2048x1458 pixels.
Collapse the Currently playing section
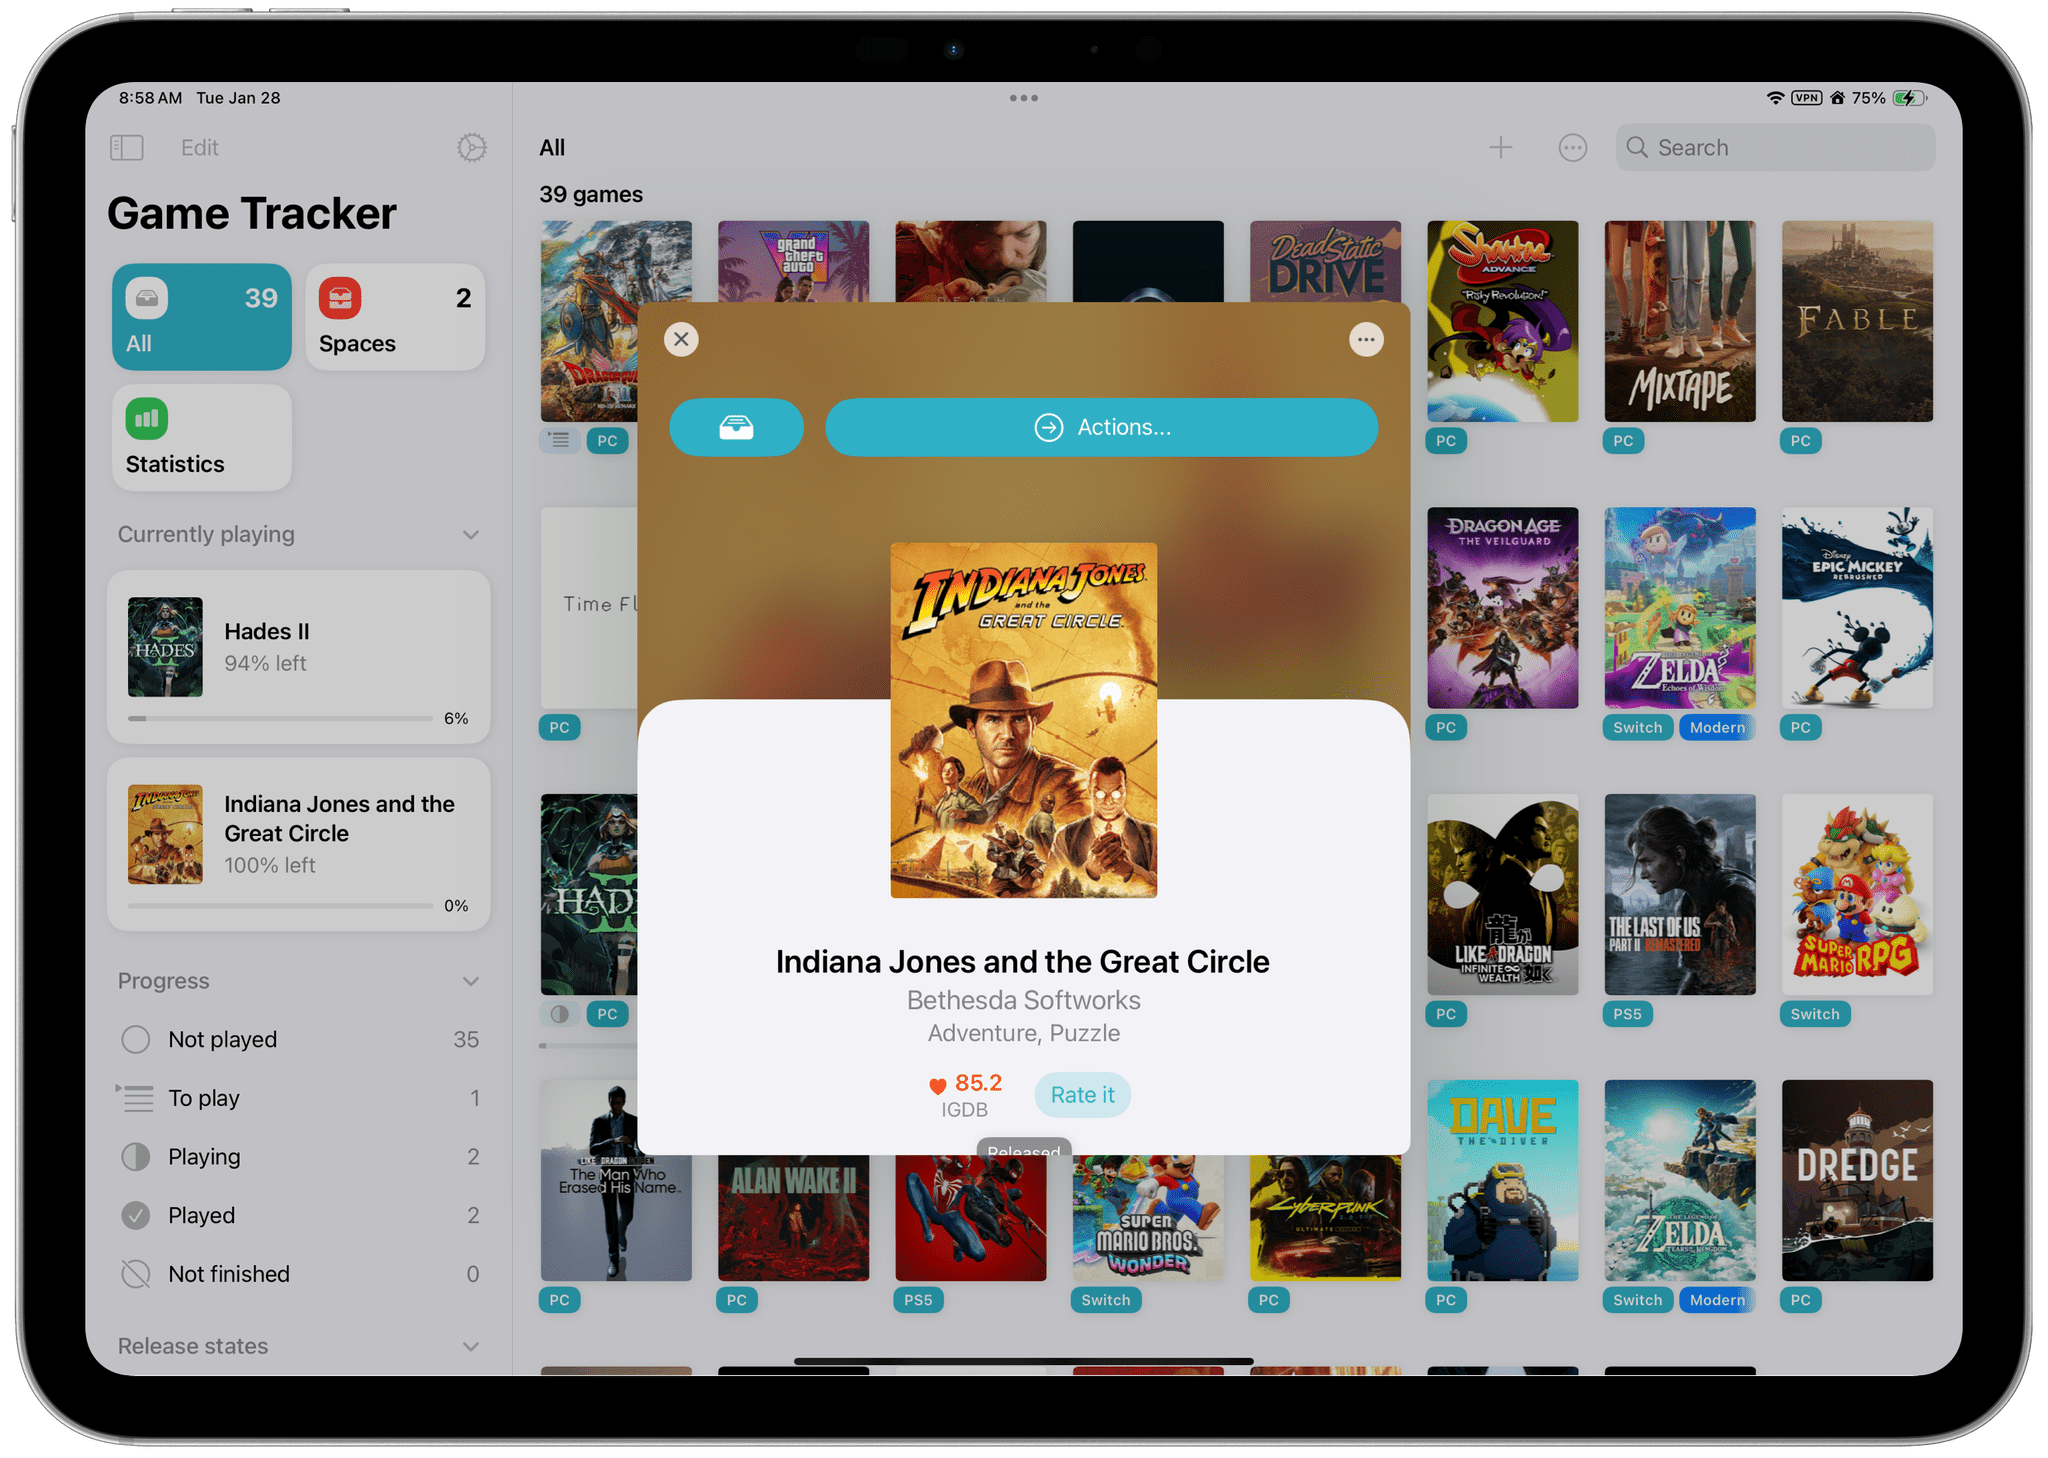(470, 535)
